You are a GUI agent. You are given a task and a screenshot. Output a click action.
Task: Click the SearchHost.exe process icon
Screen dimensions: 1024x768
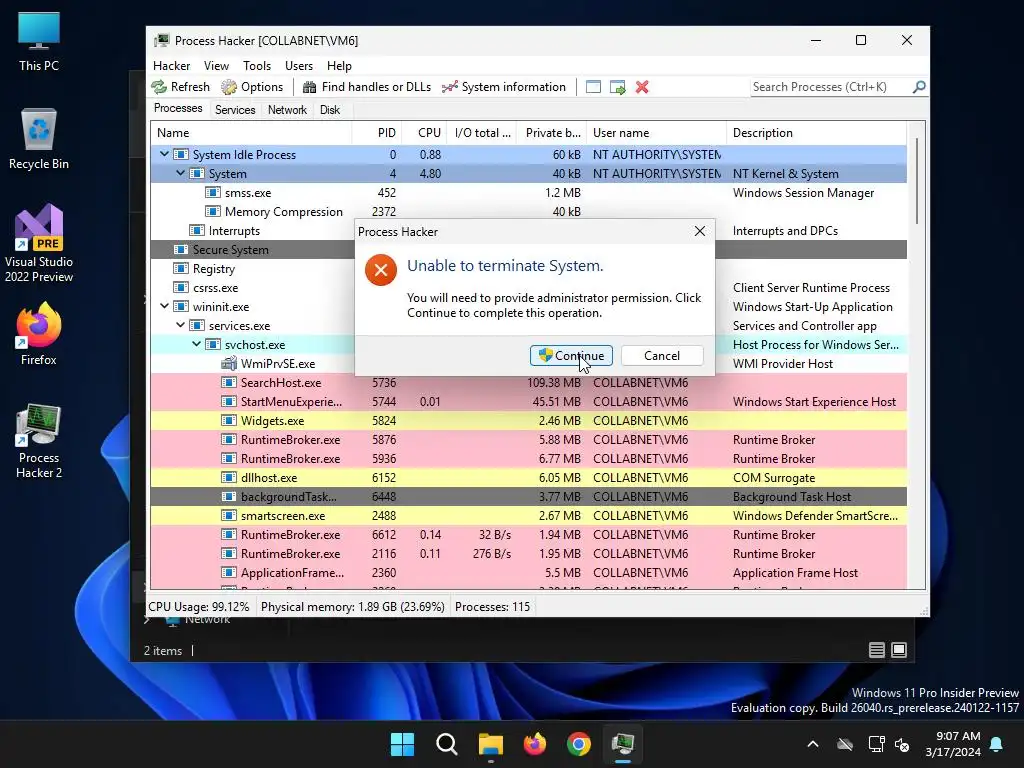(229, 383)
